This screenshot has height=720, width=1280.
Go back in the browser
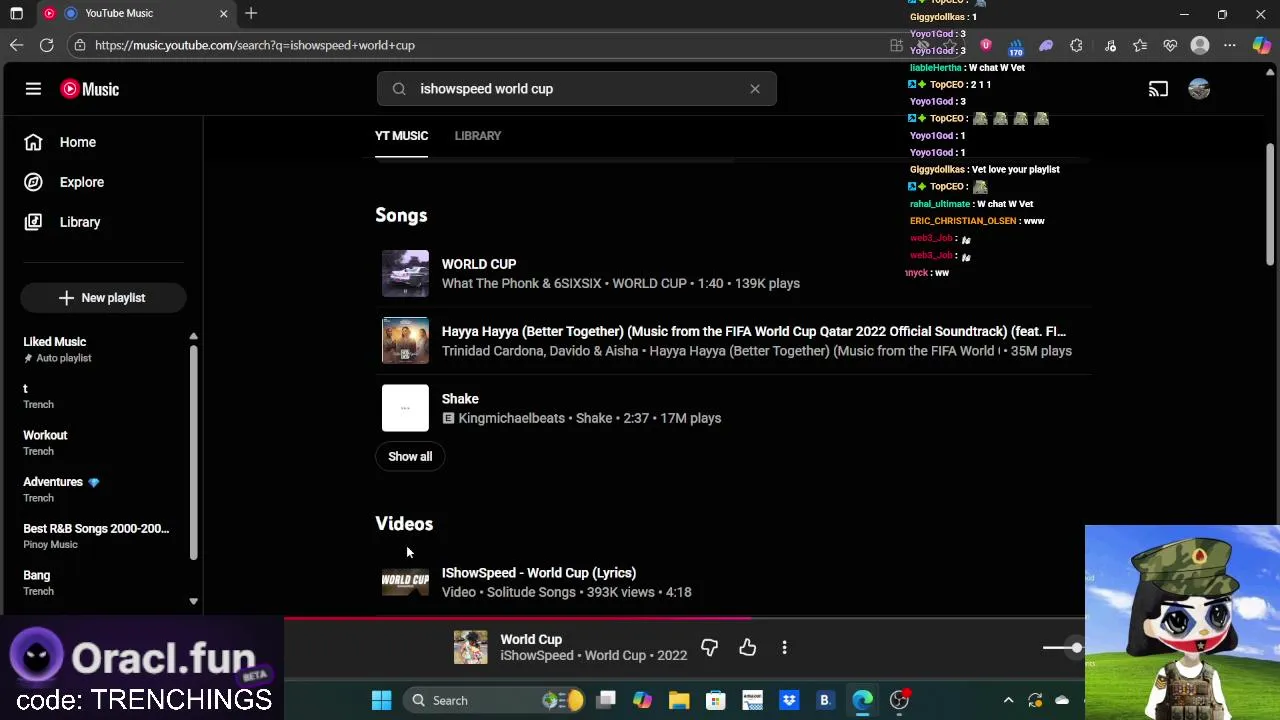[x=16, y=45]
